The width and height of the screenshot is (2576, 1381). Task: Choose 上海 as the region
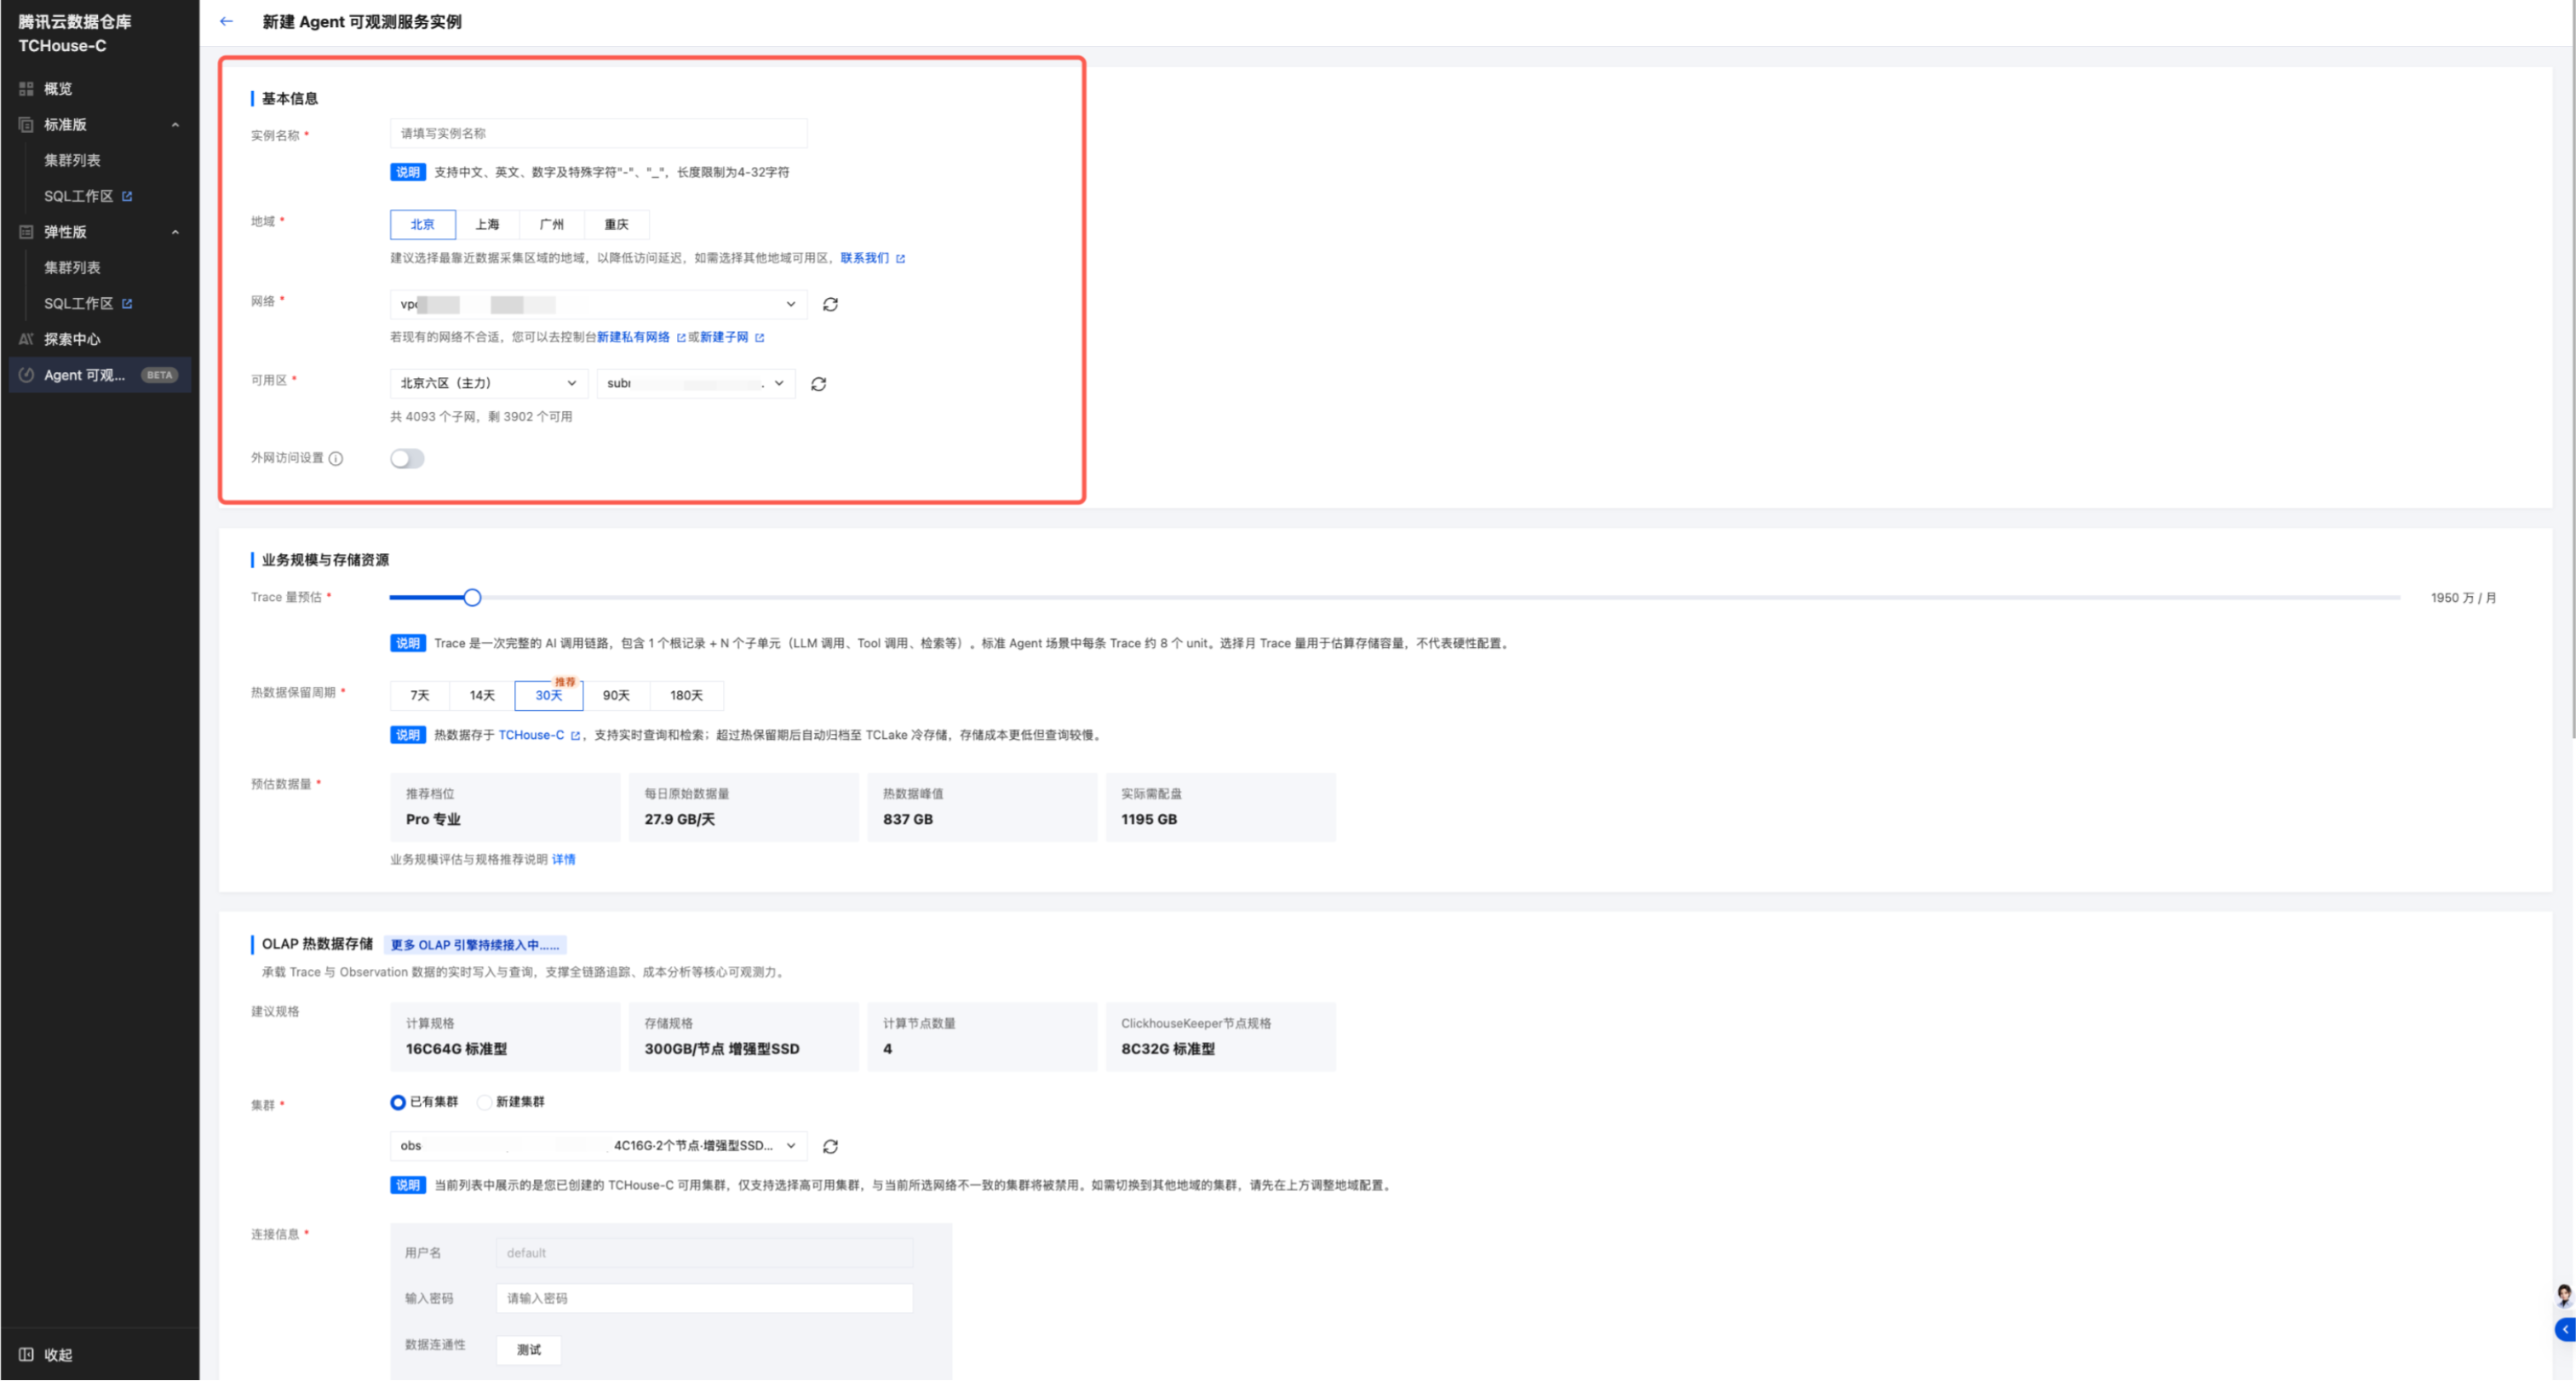pyautogui.click(x=487, y=225)
